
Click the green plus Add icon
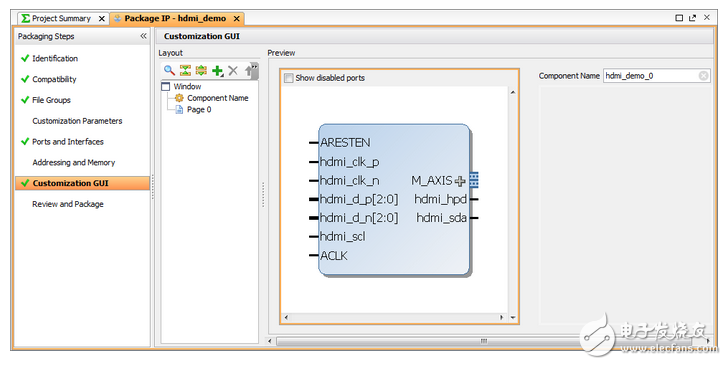point(217,70)
